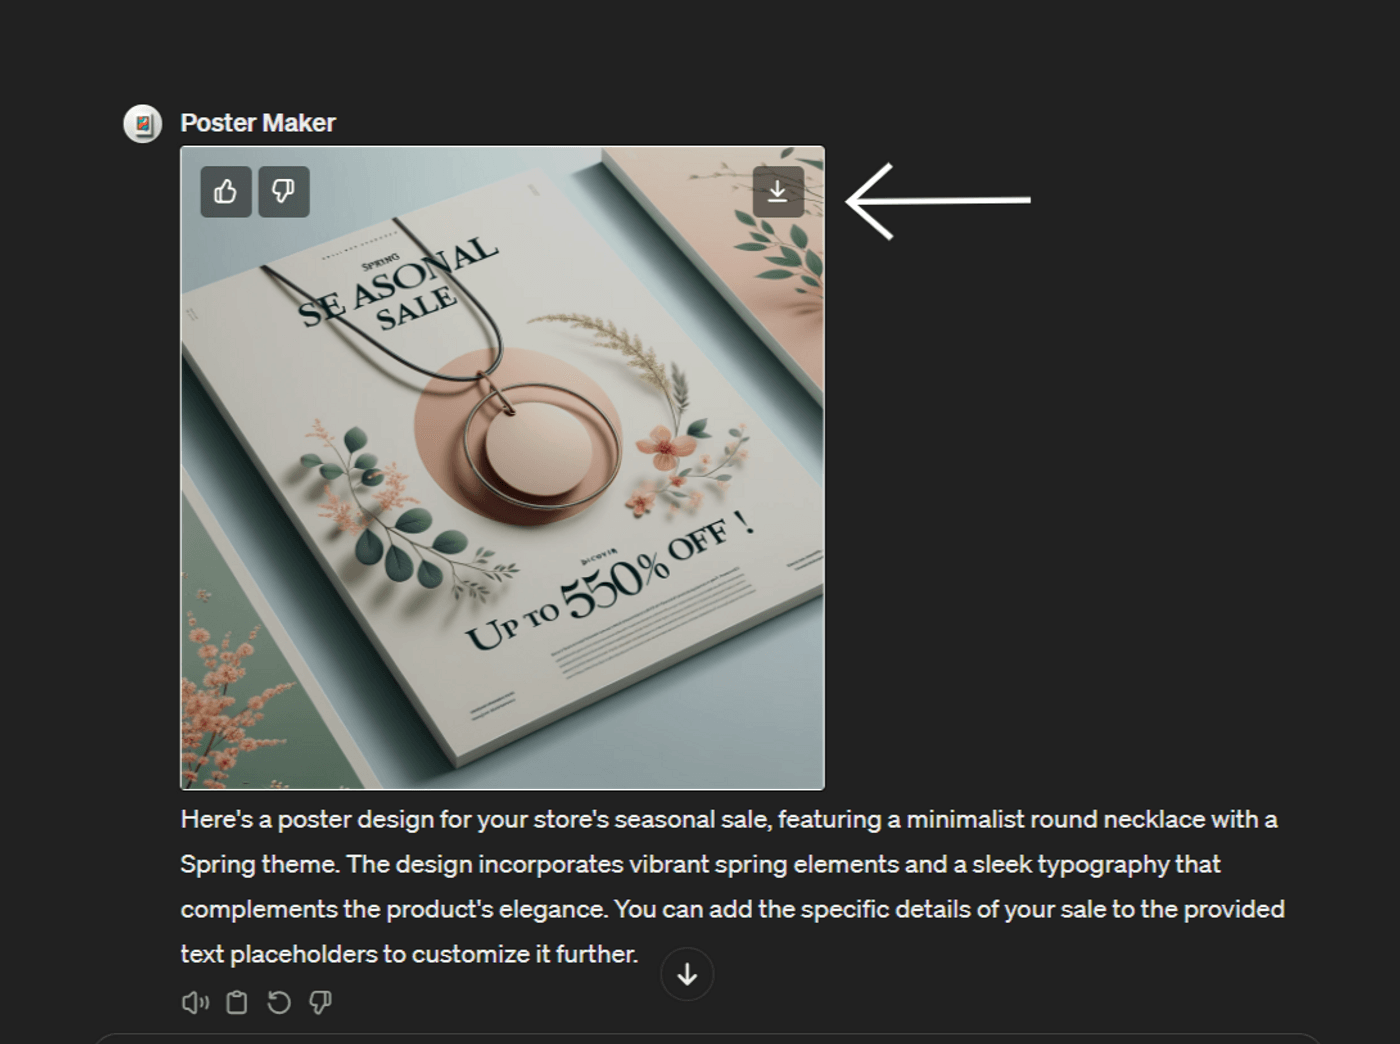Mark response as bad below the message

point(320,1002)
